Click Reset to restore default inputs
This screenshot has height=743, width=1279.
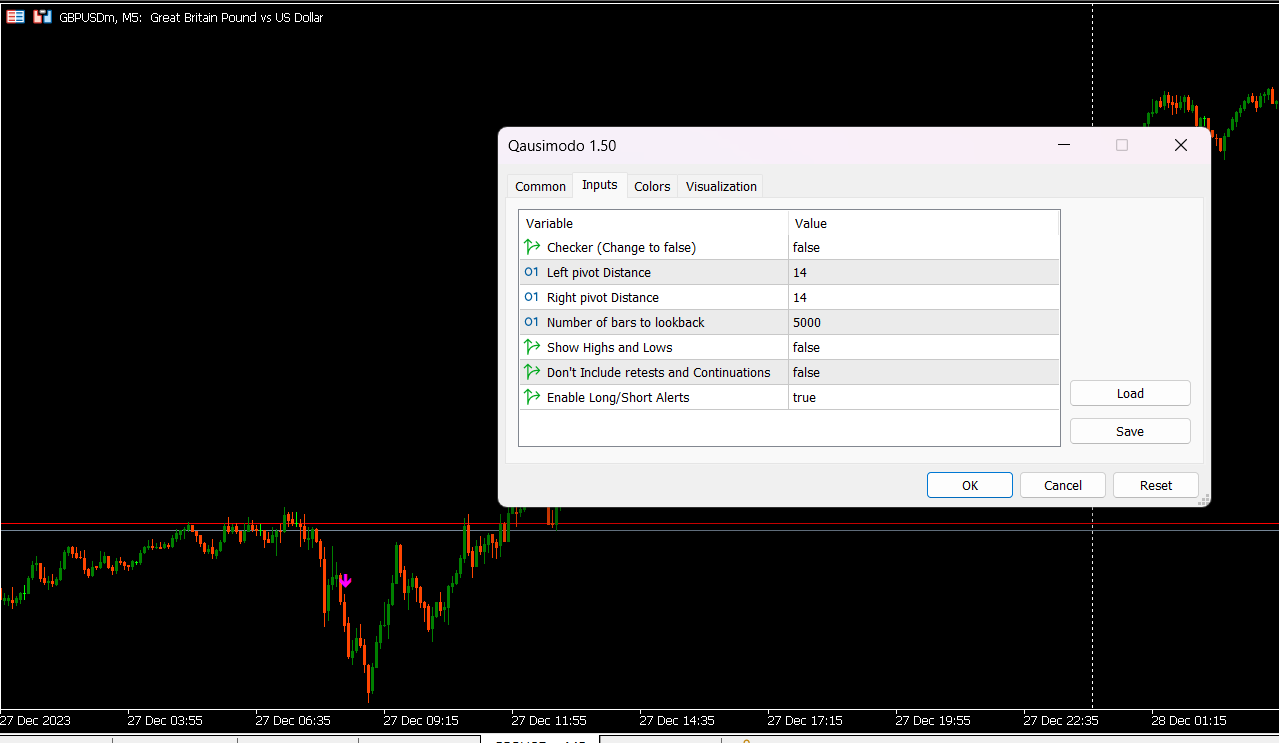tap(1155, 484)
